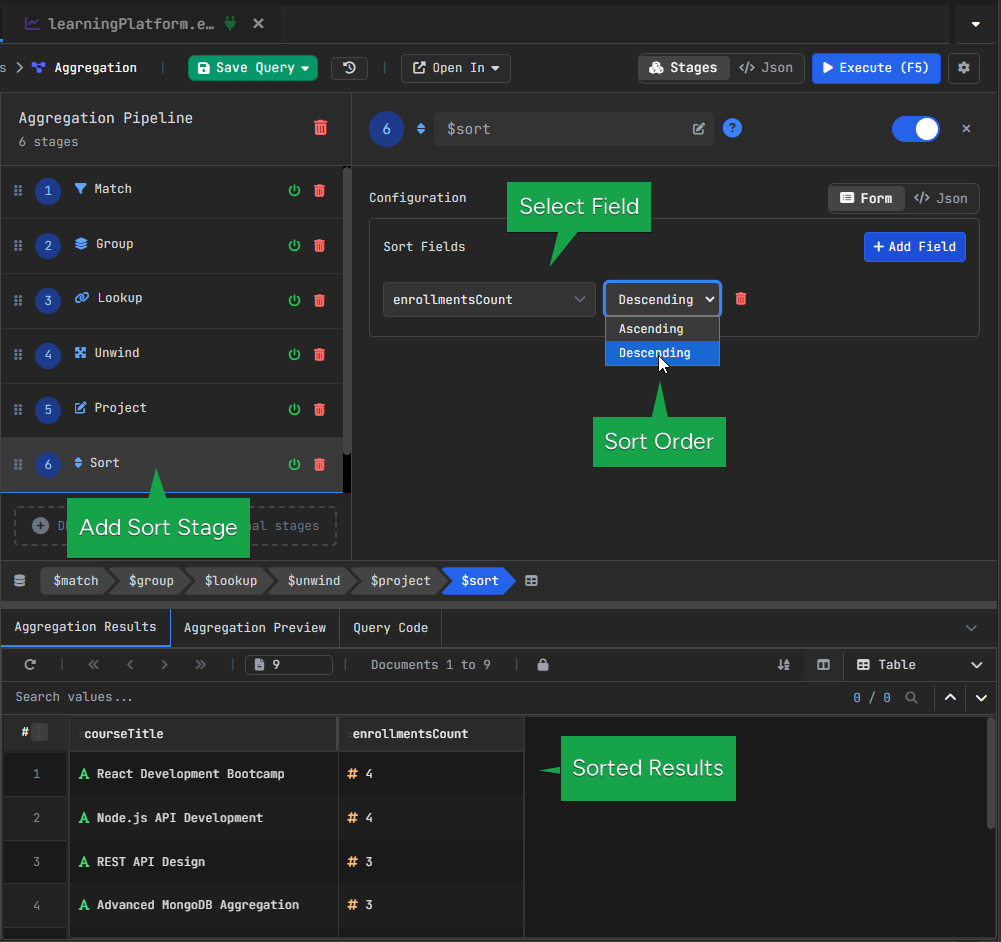
Task: Toggle the Group stage power icon
Action: (294, 245)
